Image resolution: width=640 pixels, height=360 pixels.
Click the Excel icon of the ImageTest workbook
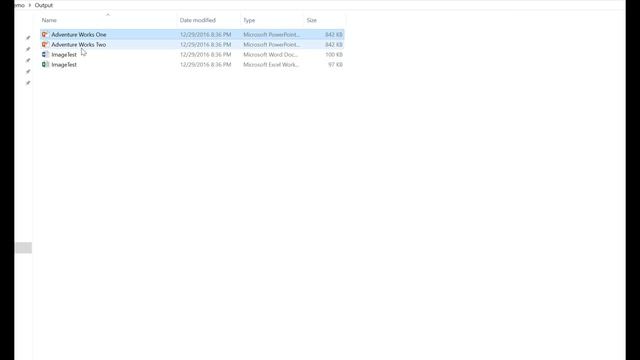point(45,64)
